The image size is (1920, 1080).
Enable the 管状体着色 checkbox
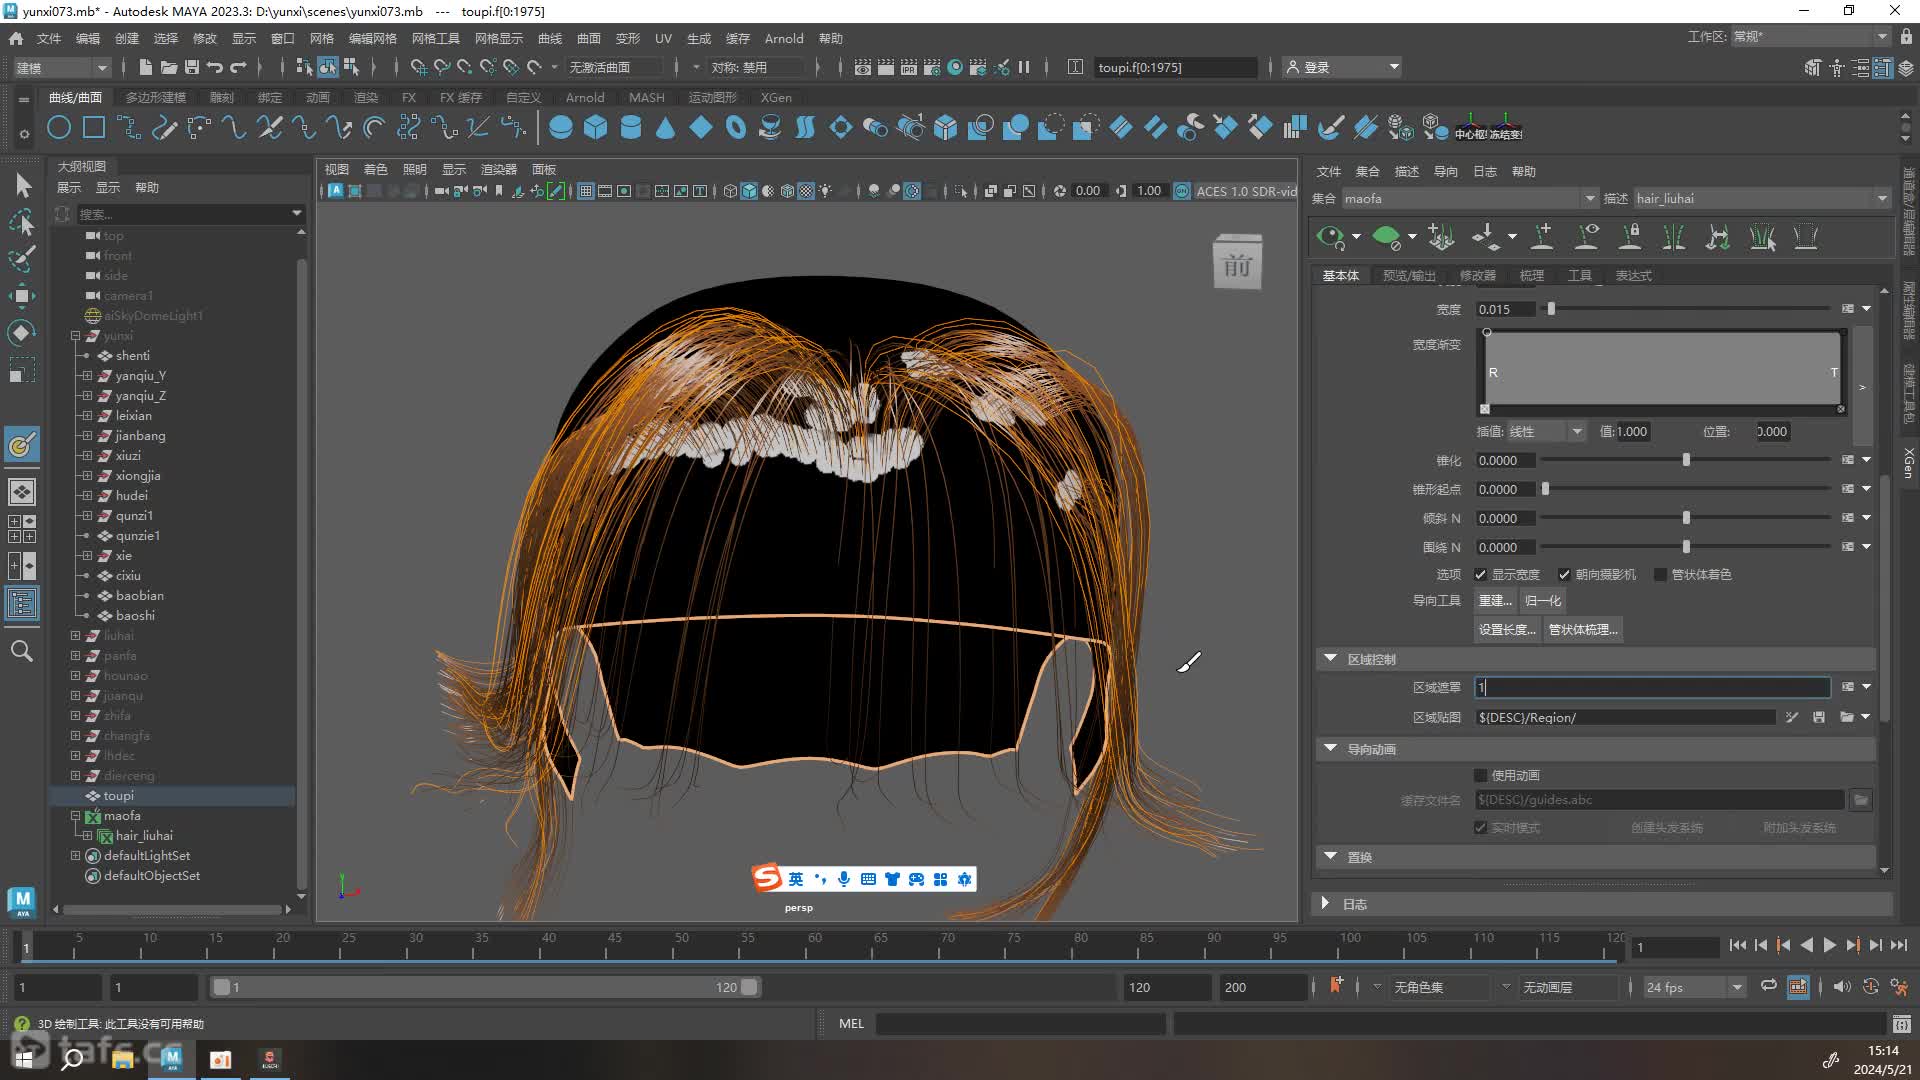[x=1661, y=575]
